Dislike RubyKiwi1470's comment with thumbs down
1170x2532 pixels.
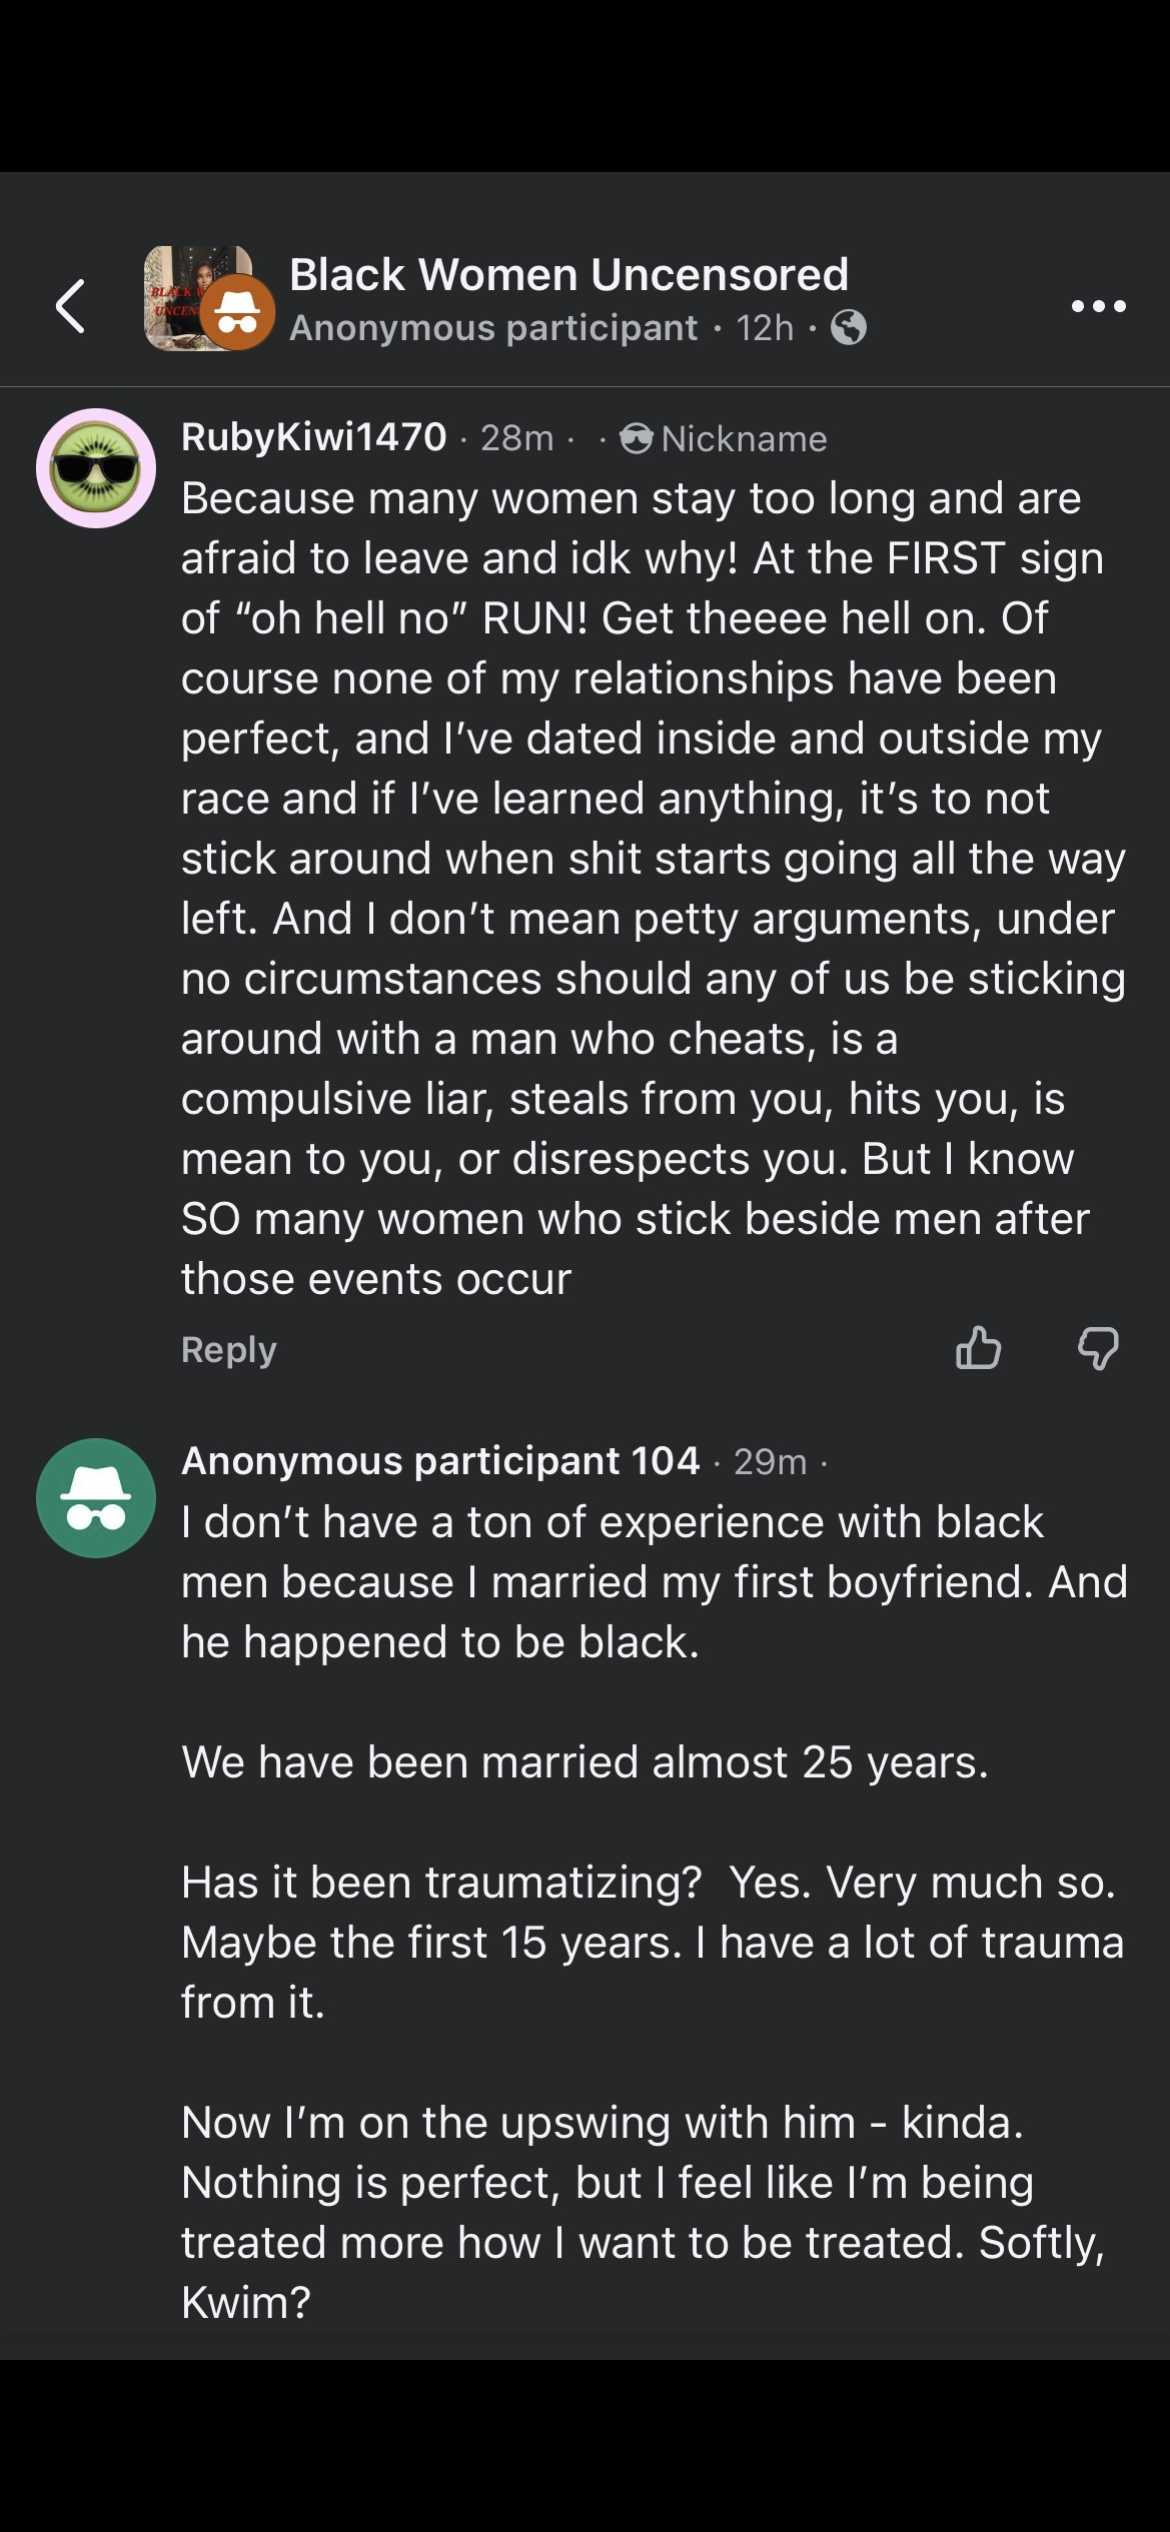1098,1347
